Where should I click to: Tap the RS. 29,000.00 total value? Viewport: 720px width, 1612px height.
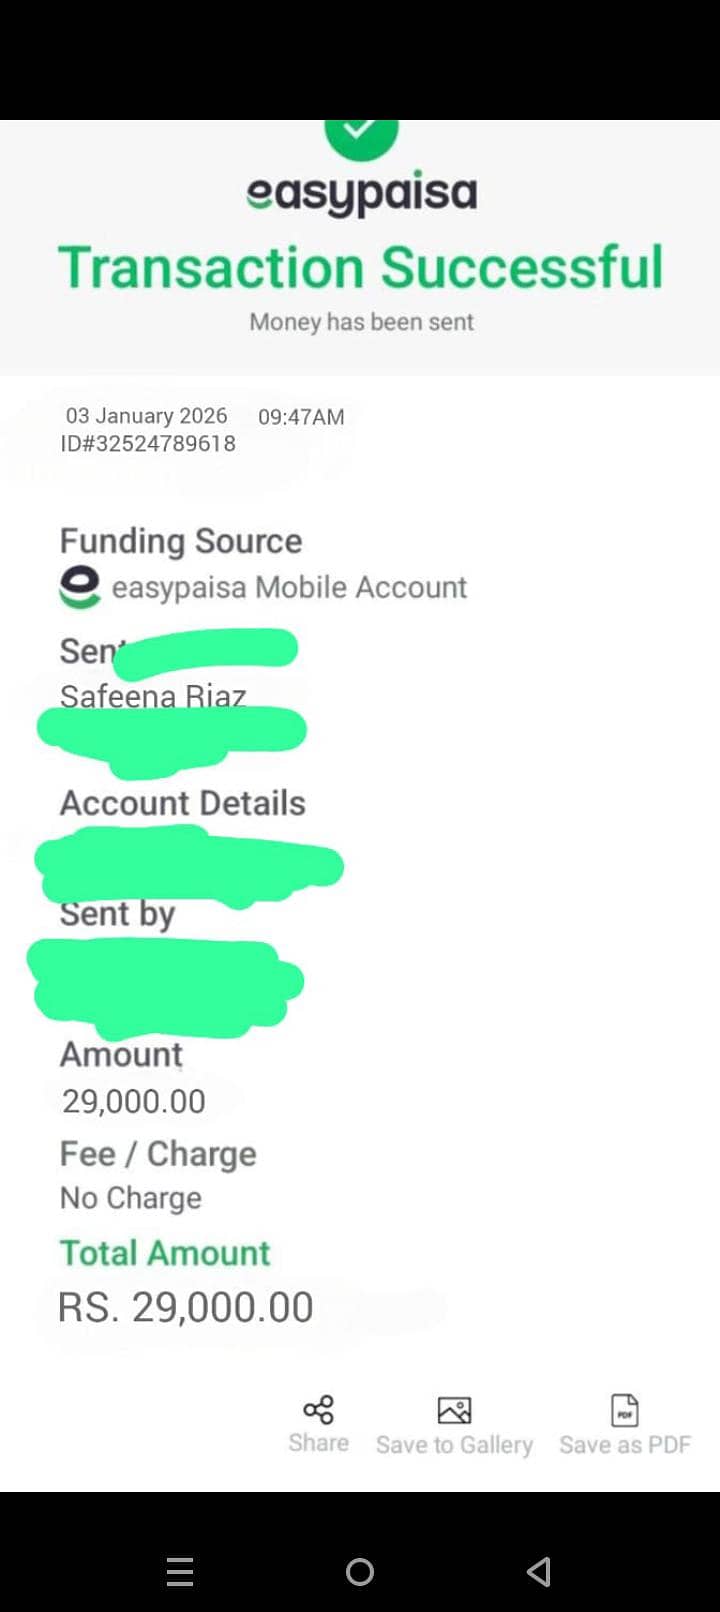pos(186,1307)
